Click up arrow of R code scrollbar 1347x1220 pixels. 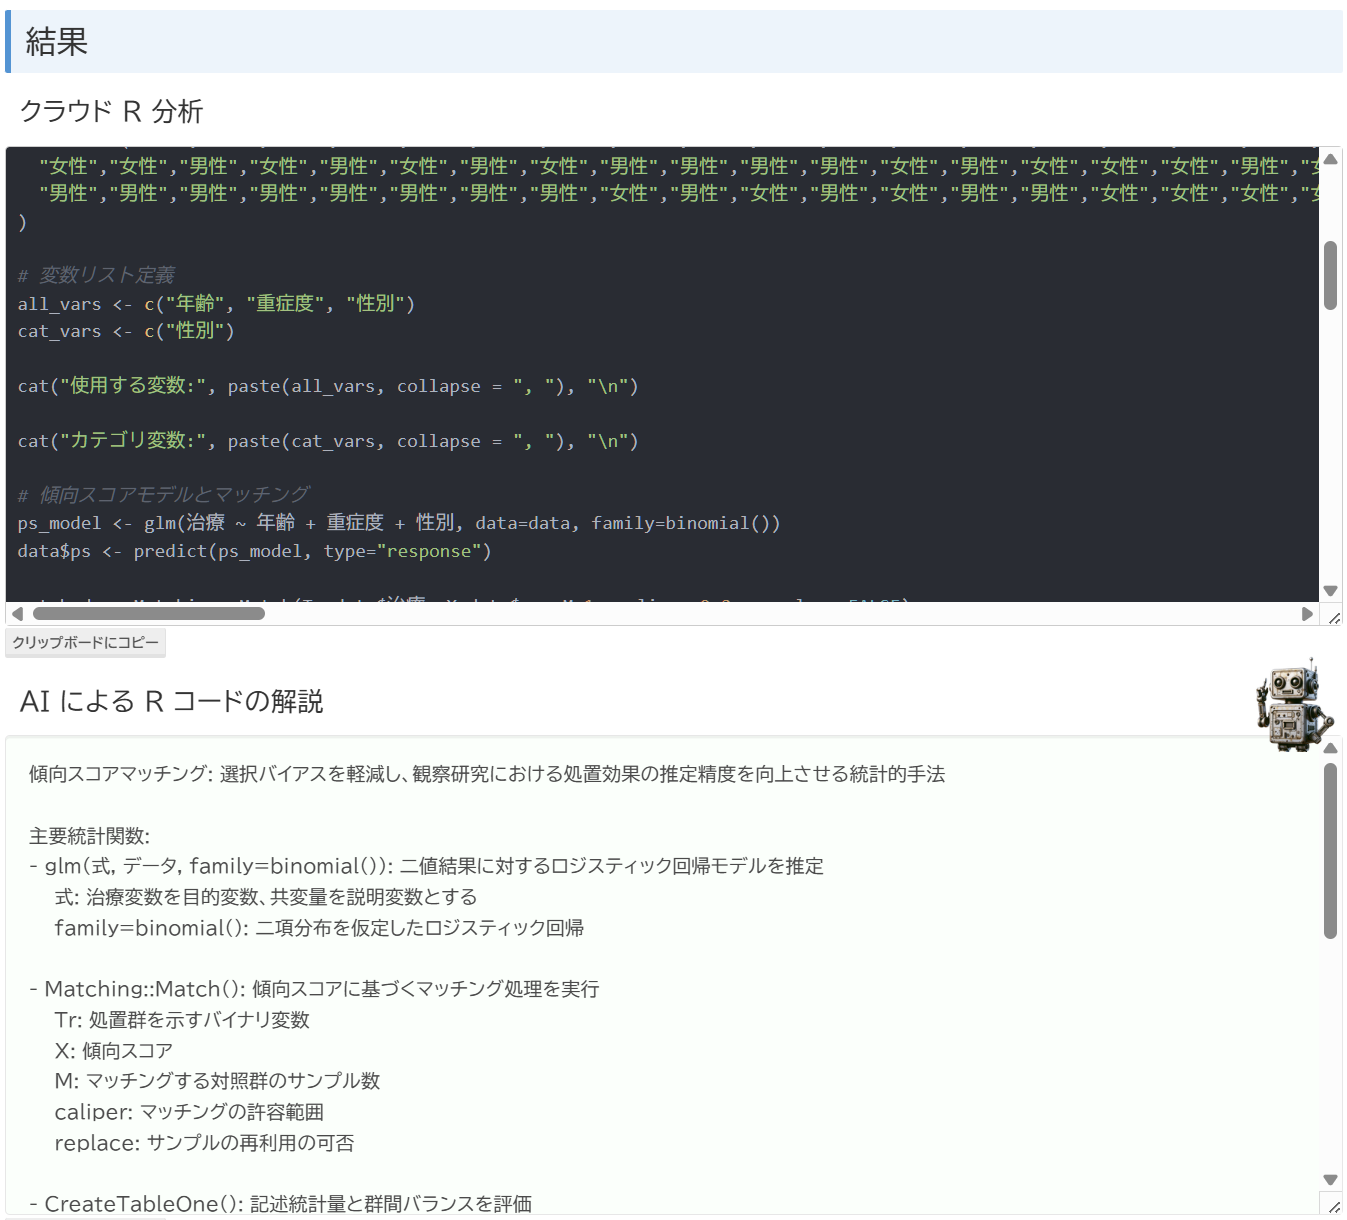[1330, 159]
